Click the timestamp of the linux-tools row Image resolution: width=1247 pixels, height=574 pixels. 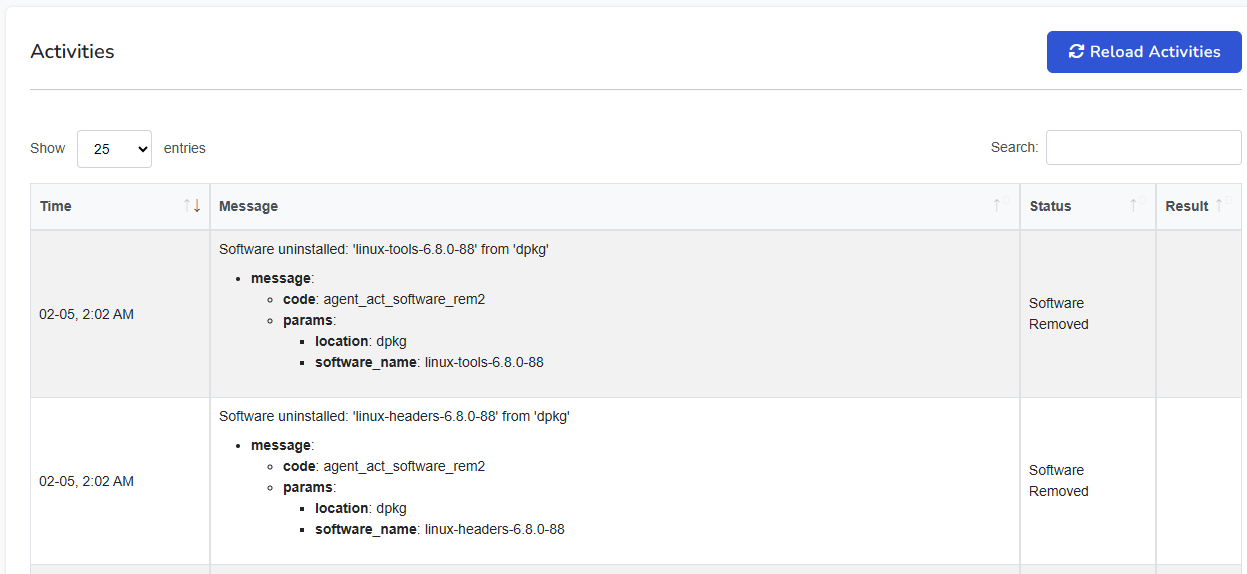pos(86,314)
